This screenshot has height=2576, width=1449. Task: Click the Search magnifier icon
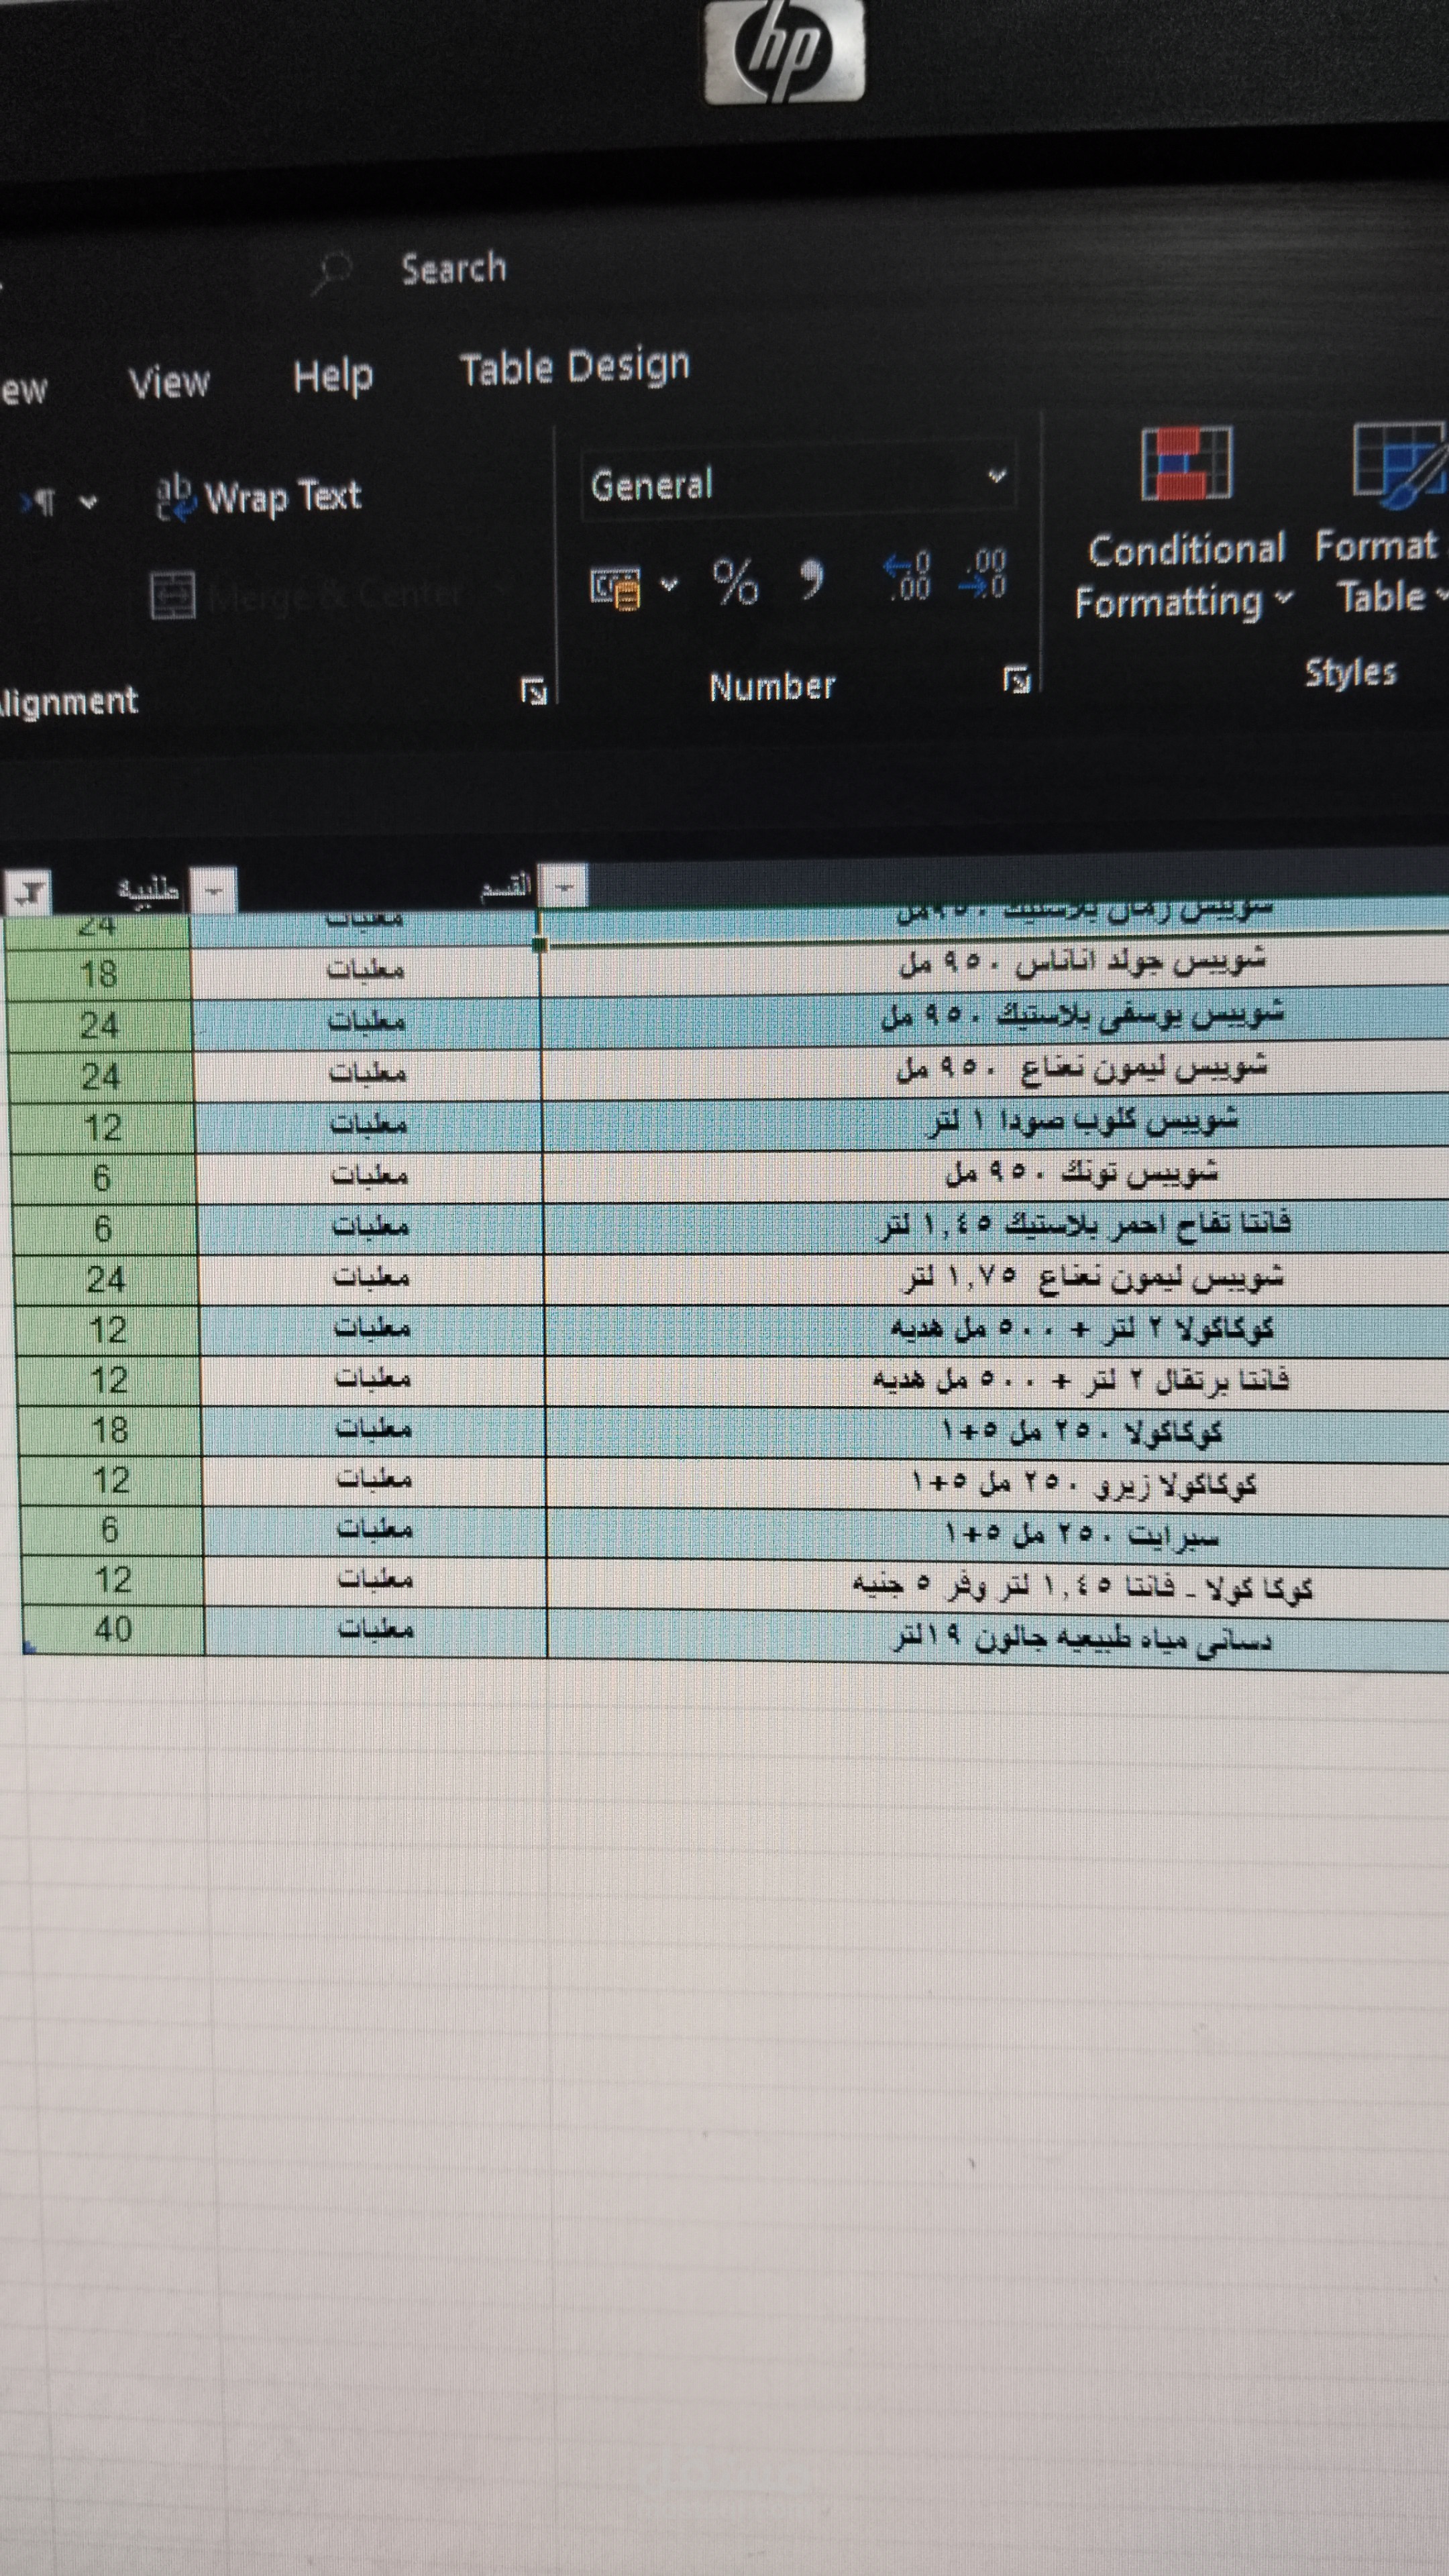(331, 271)
